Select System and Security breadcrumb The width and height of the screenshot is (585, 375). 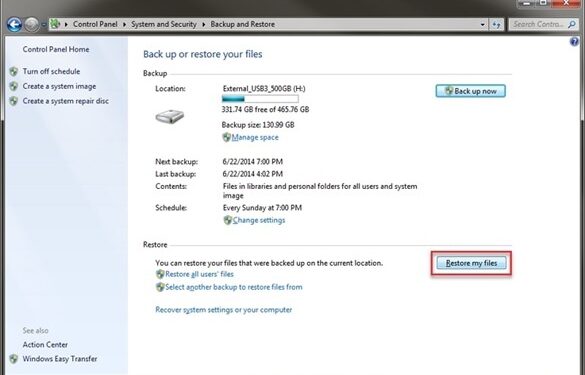(163, 24)
